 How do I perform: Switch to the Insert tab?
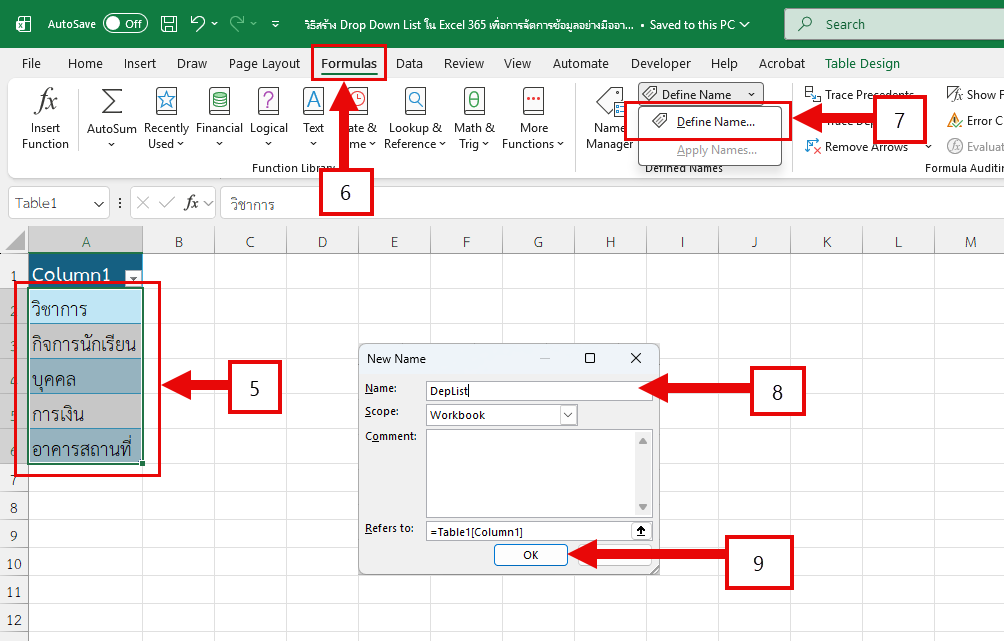click(x=140, y=63)
